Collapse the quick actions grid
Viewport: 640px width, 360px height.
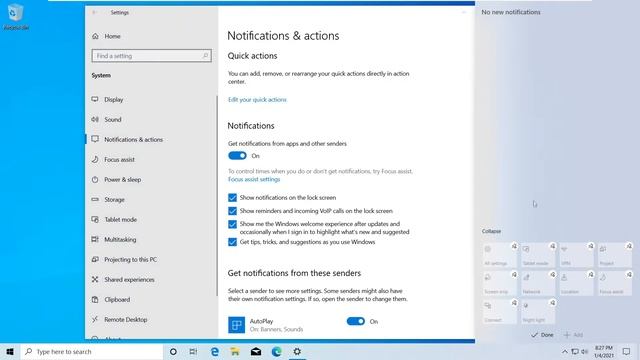[491, 231]
